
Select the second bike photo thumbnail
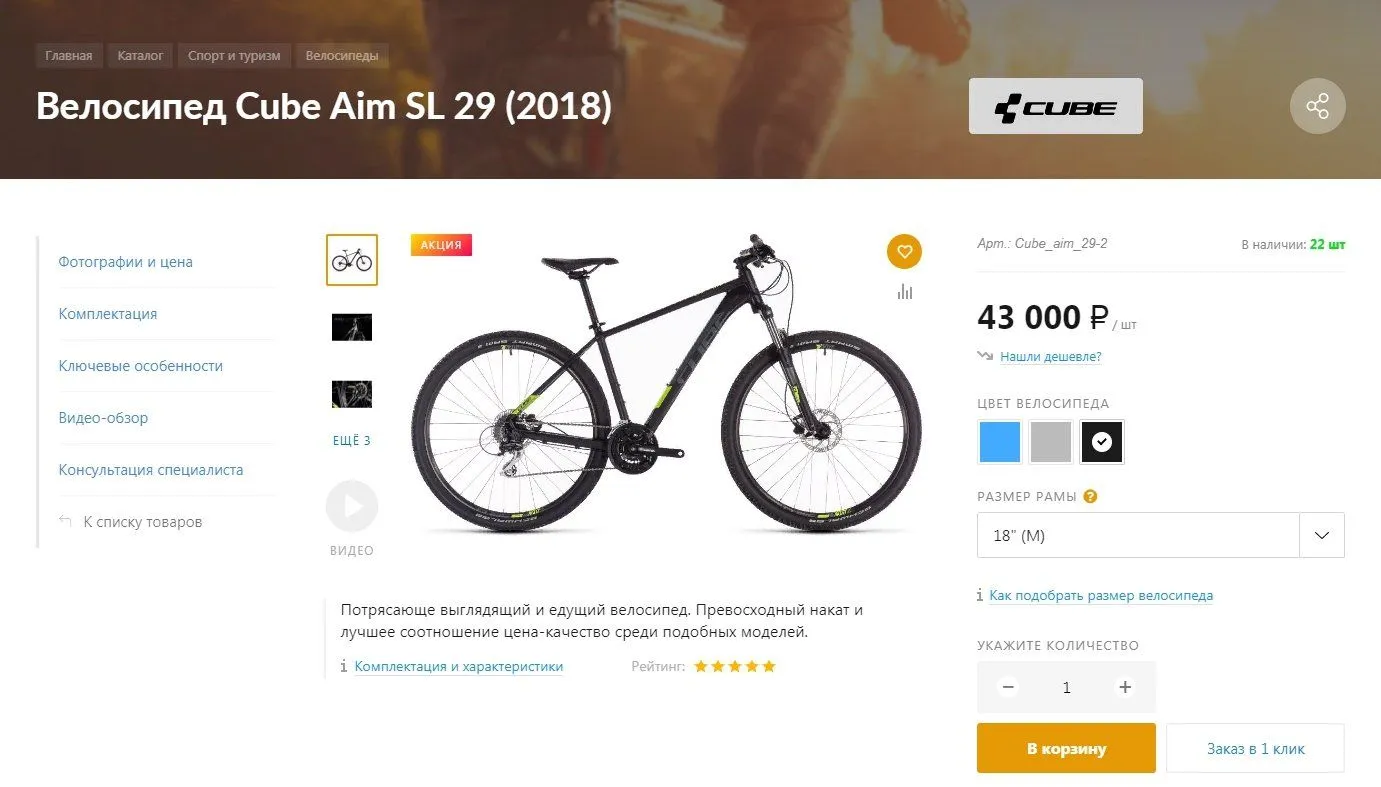[x=352, y=327]
